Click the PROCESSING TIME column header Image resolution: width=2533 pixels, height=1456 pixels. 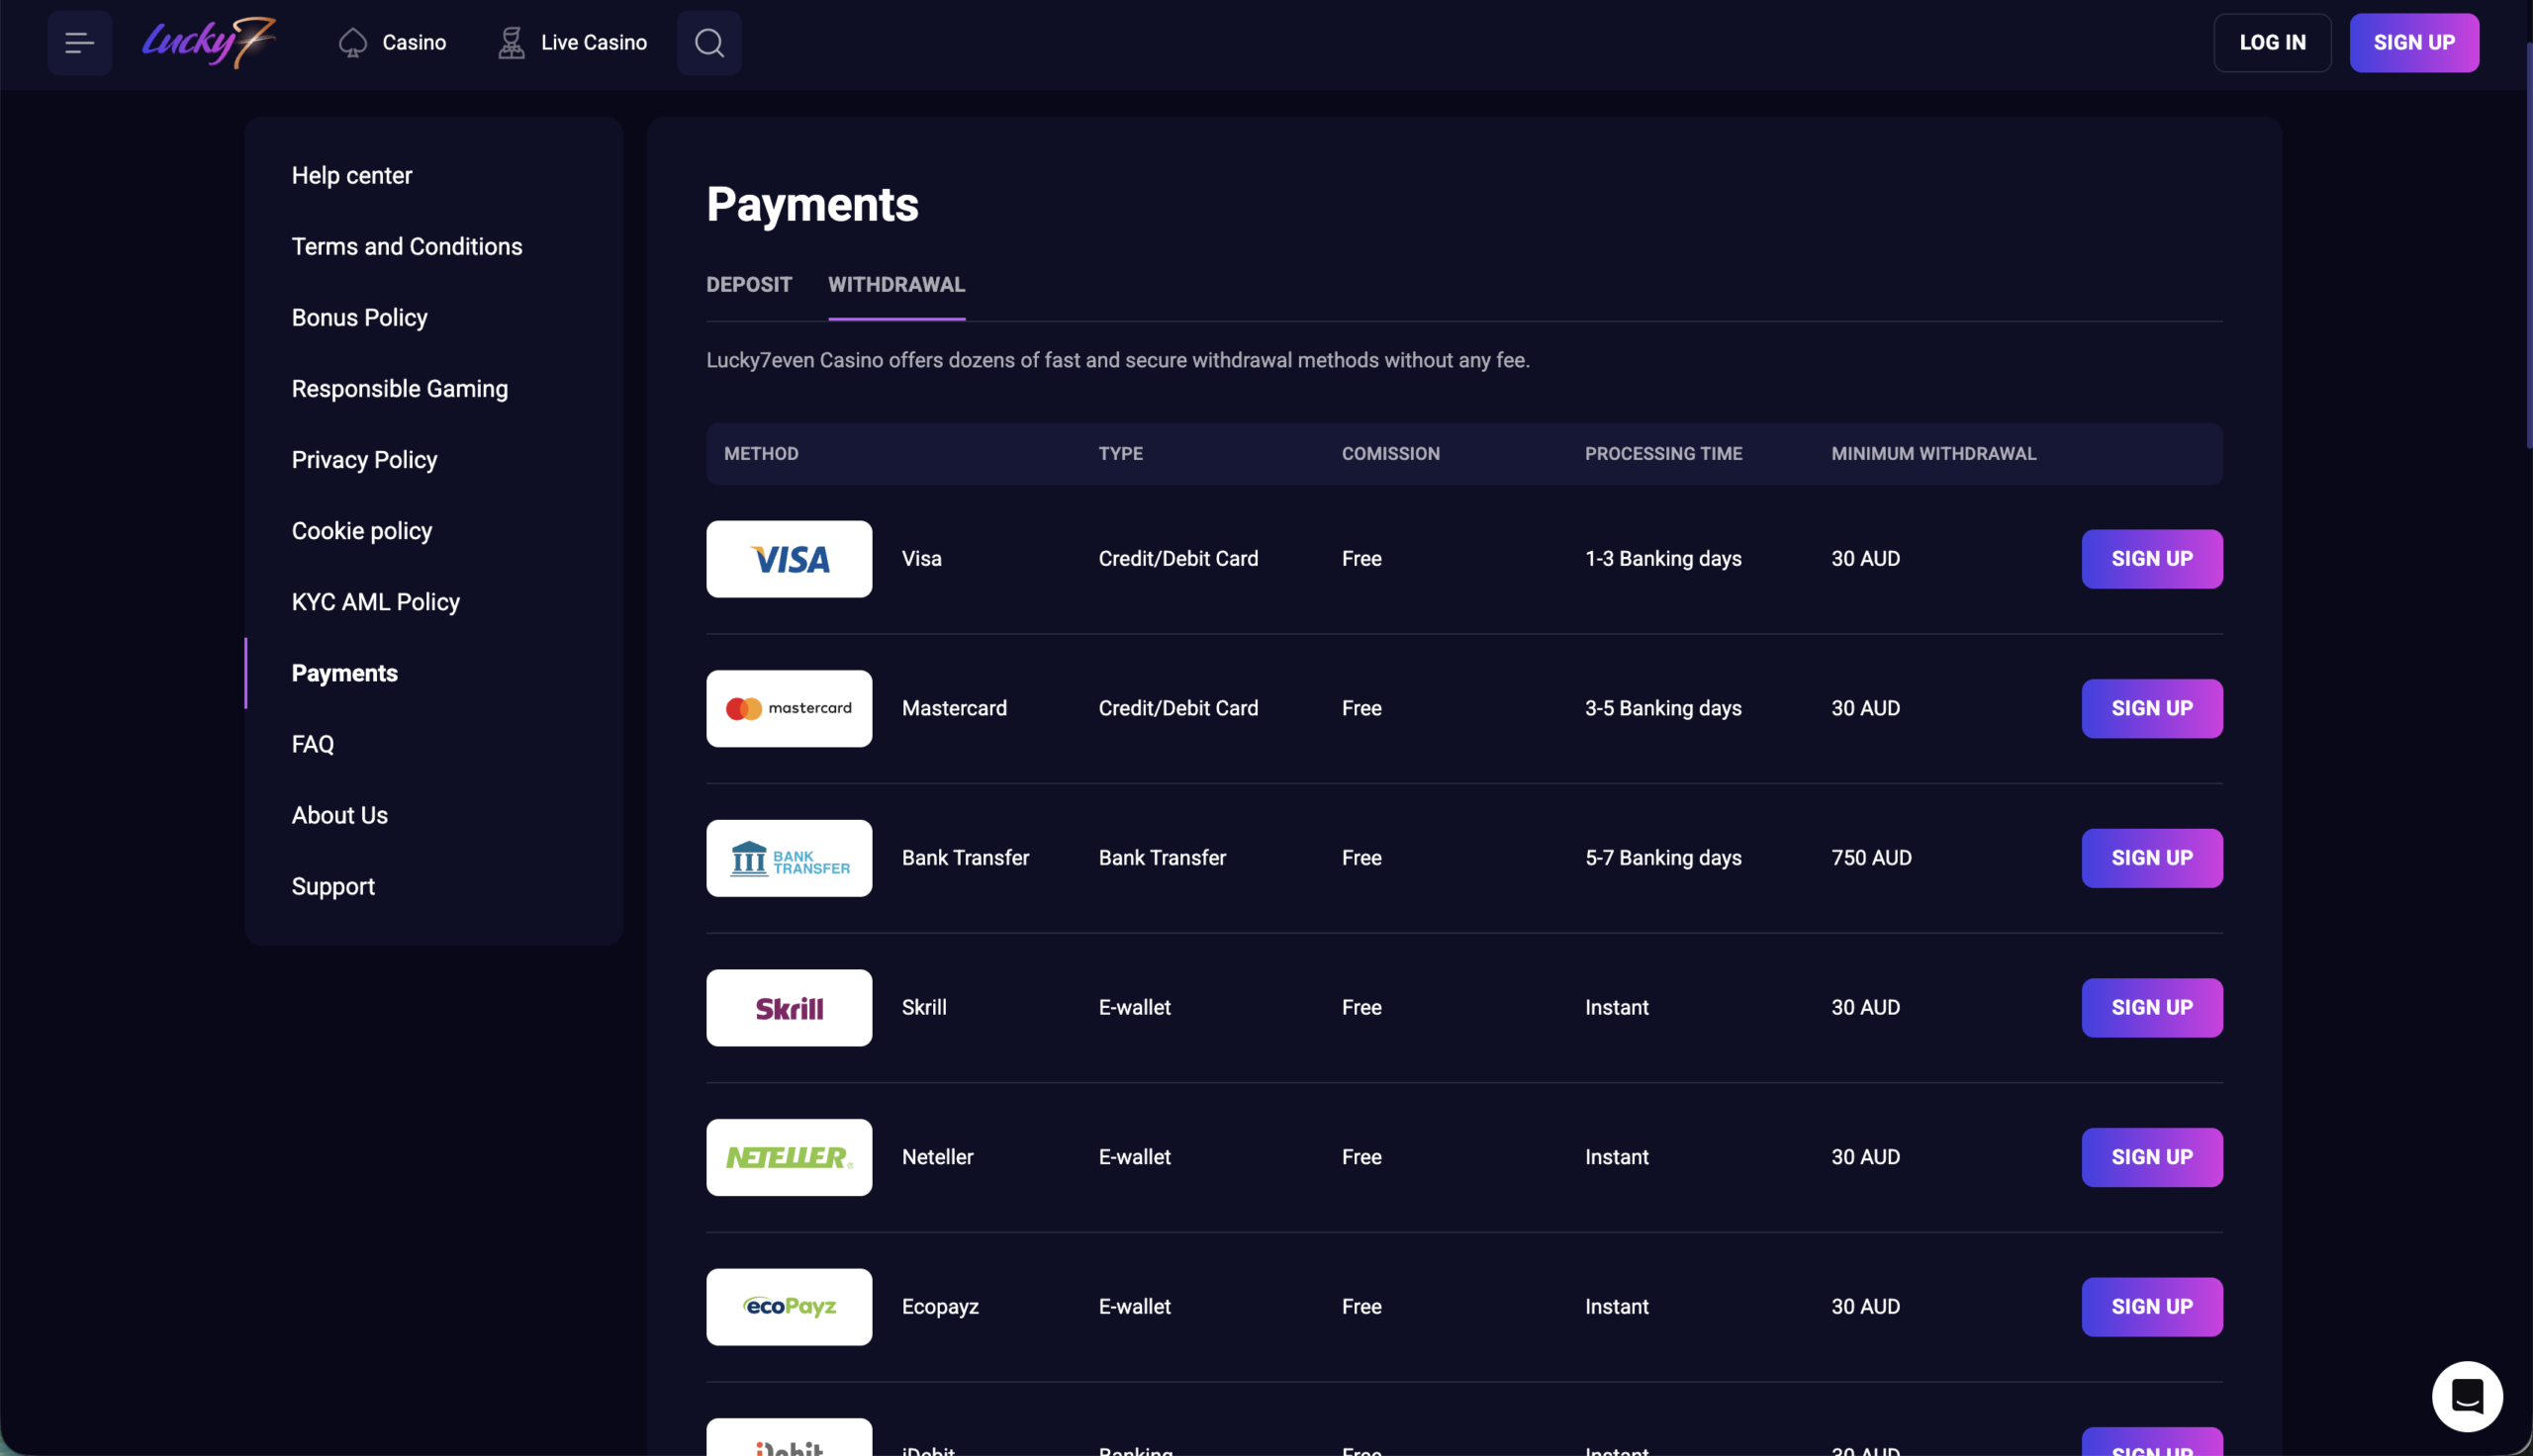1663,454
